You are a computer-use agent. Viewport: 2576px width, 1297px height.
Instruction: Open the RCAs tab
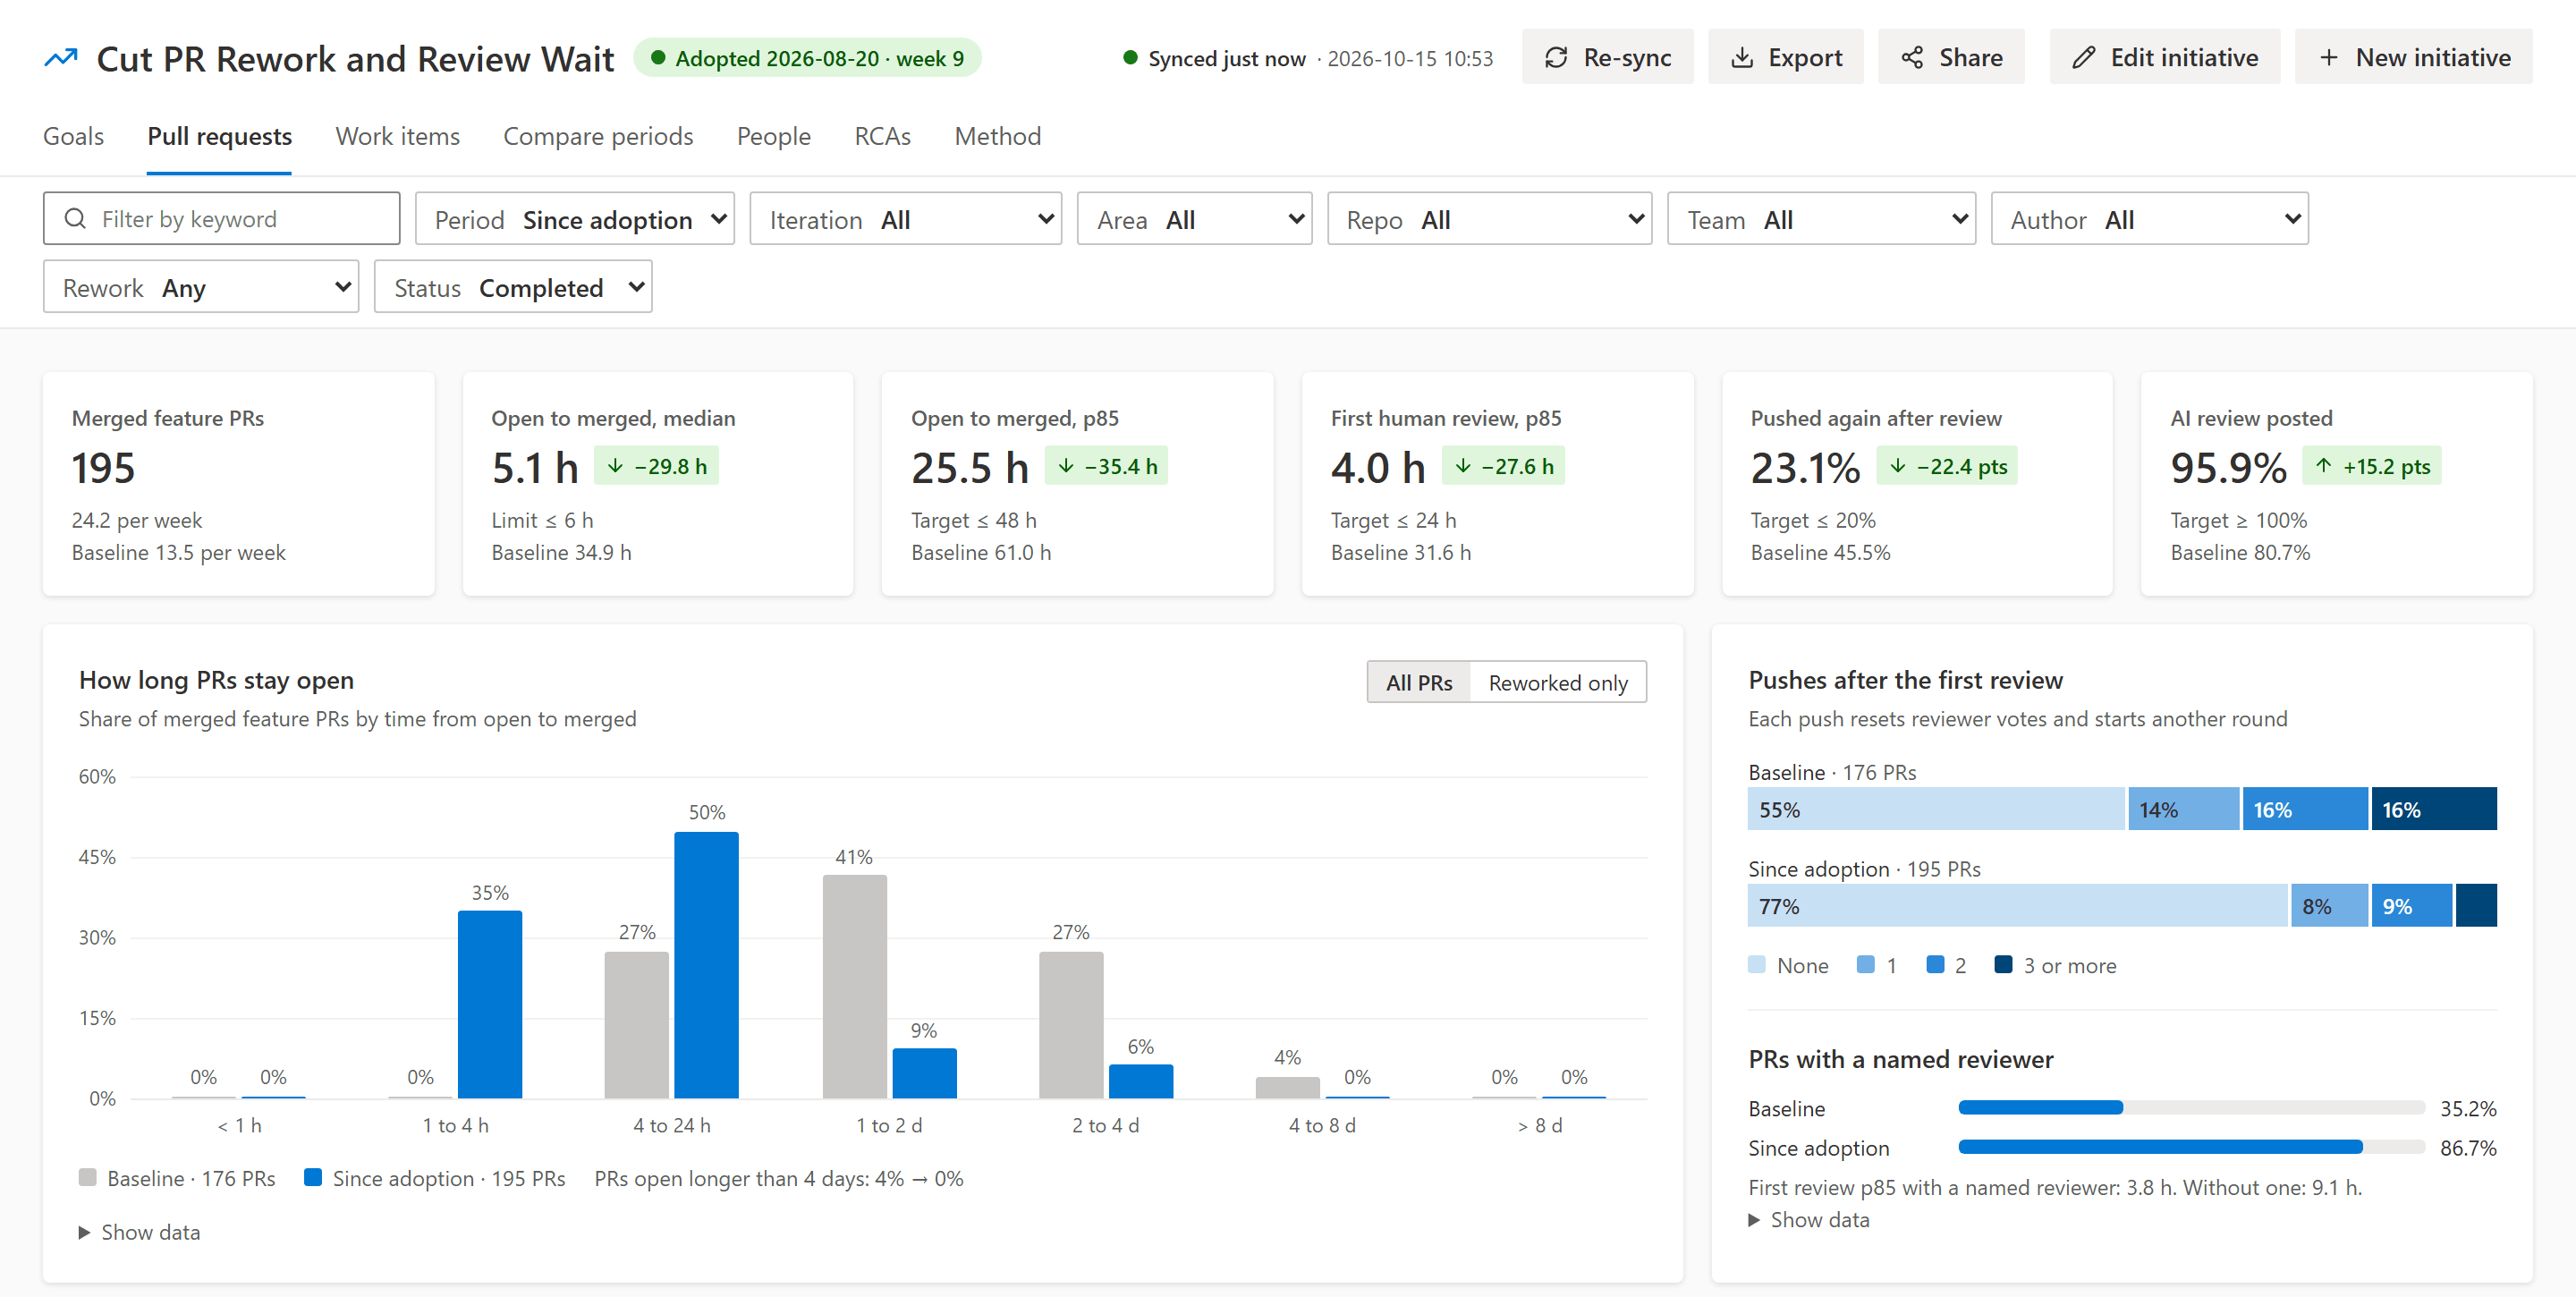click(882, 136)
